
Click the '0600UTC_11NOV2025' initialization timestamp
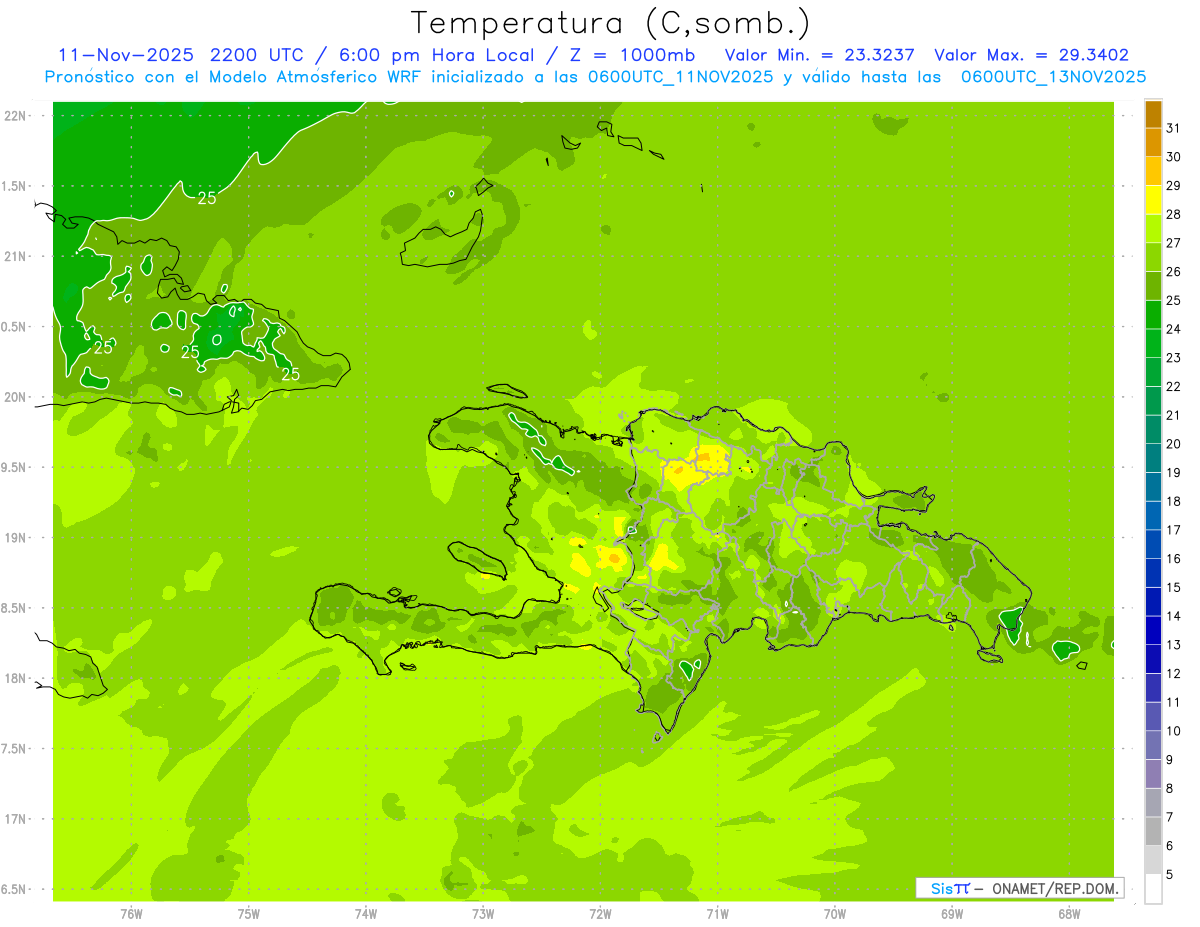[680, 77]
